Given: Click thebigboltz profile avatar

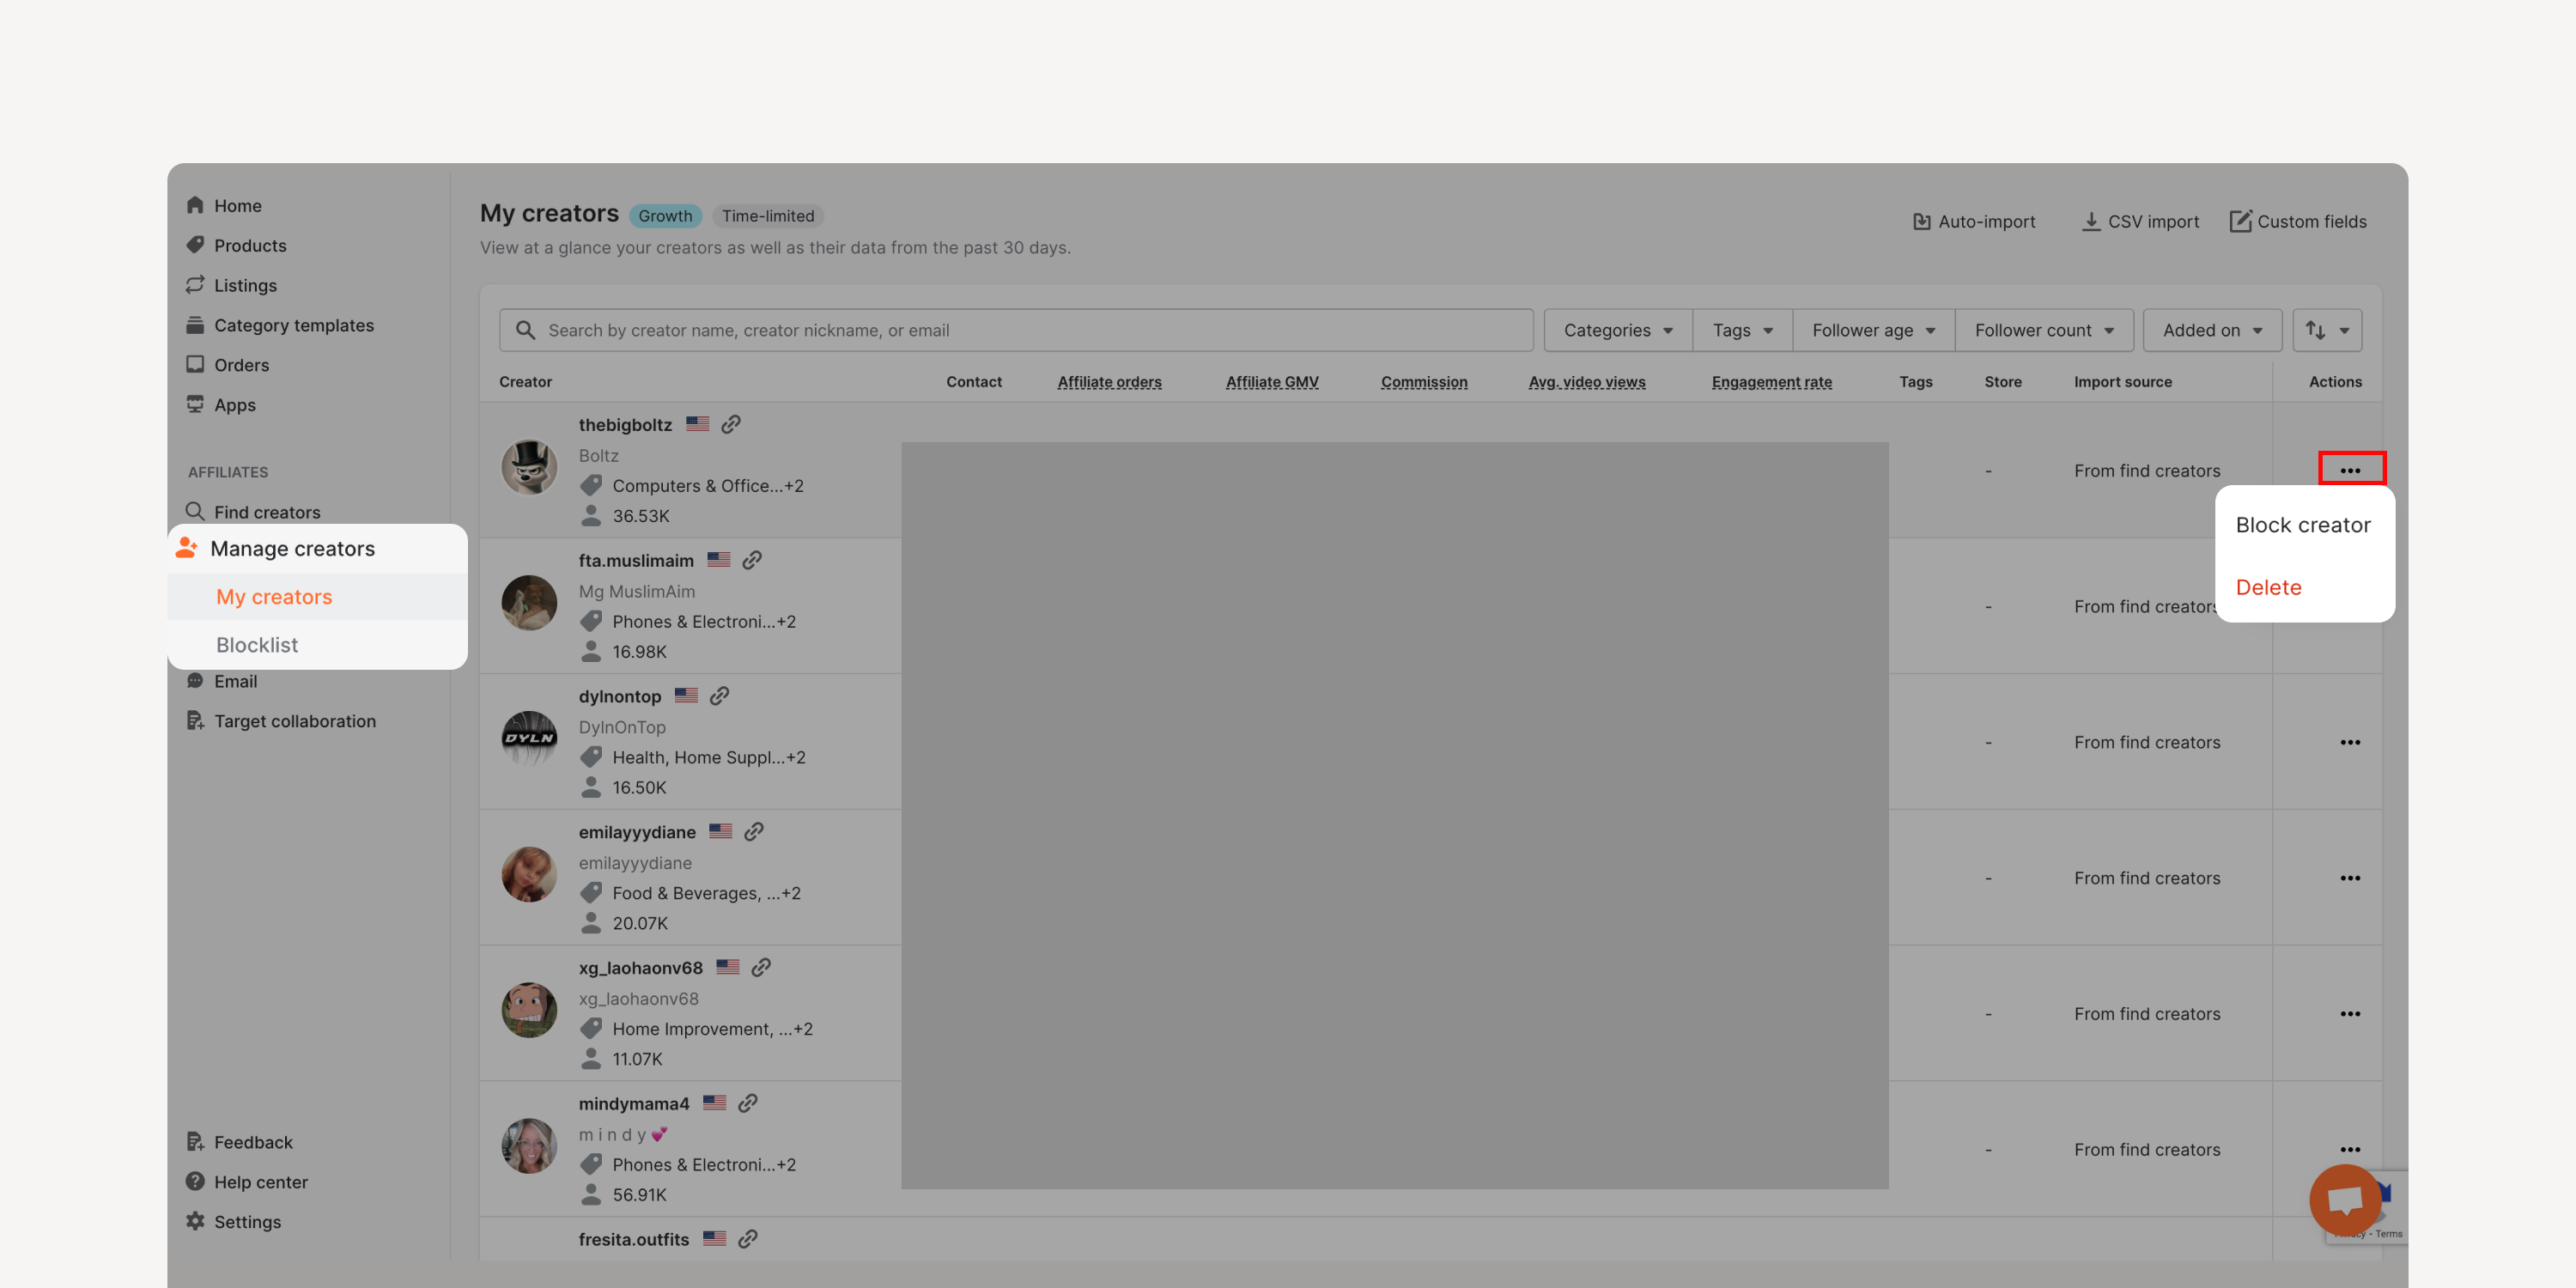Looking at the screenshot, I should click(x=529, y=467).
